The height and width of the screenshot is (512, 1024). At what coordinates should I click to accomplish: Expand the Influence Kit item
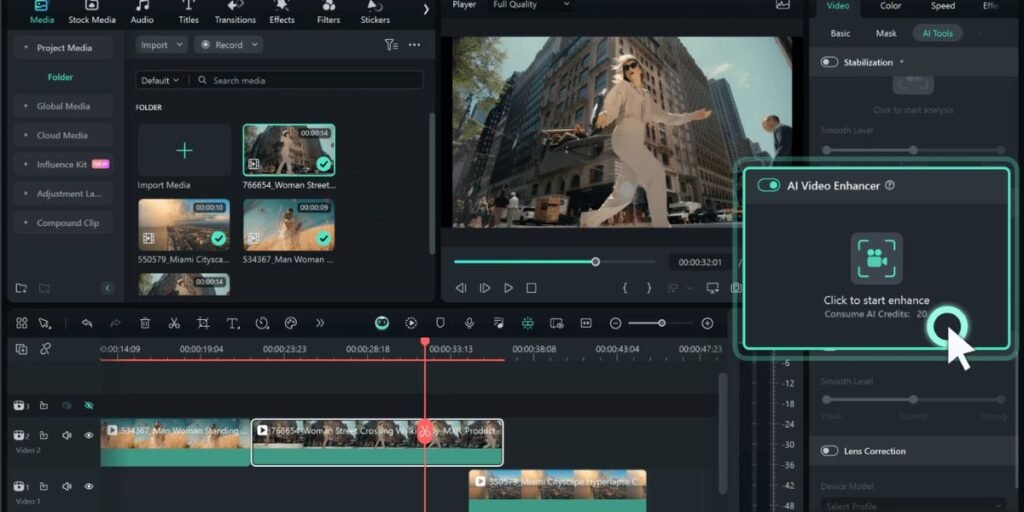coord(63,165)
